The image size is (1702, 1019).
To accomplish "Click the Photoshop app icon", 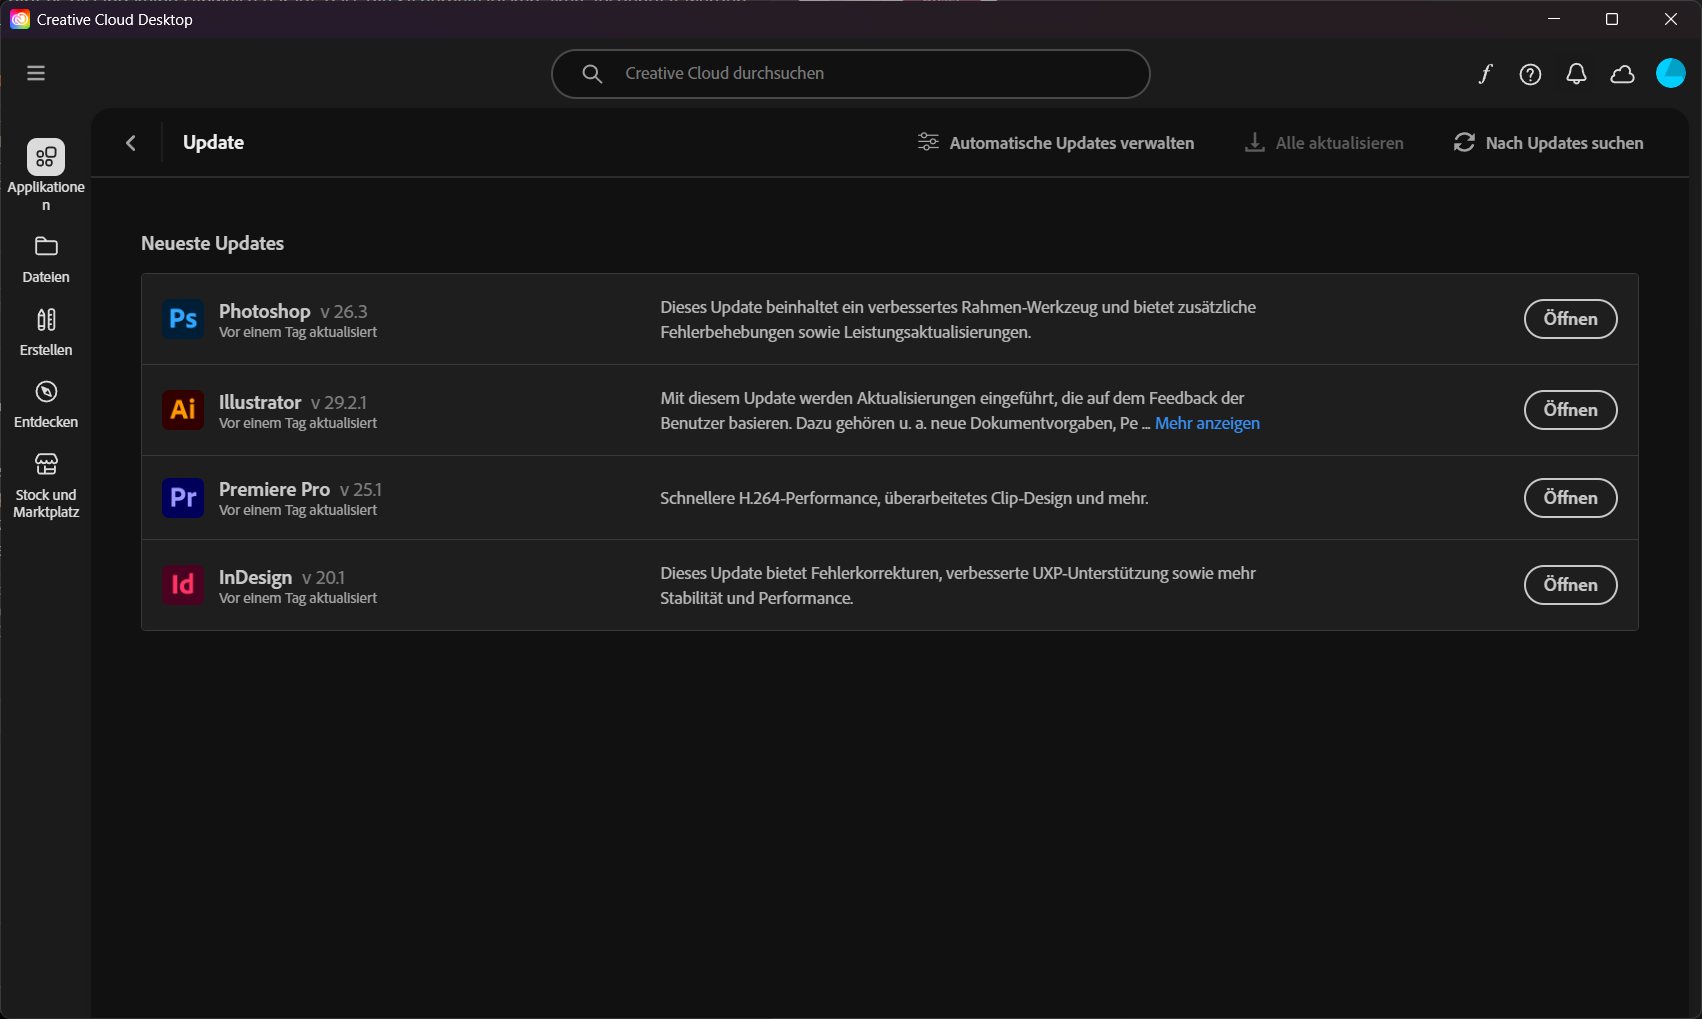I will tap(183, 319).
